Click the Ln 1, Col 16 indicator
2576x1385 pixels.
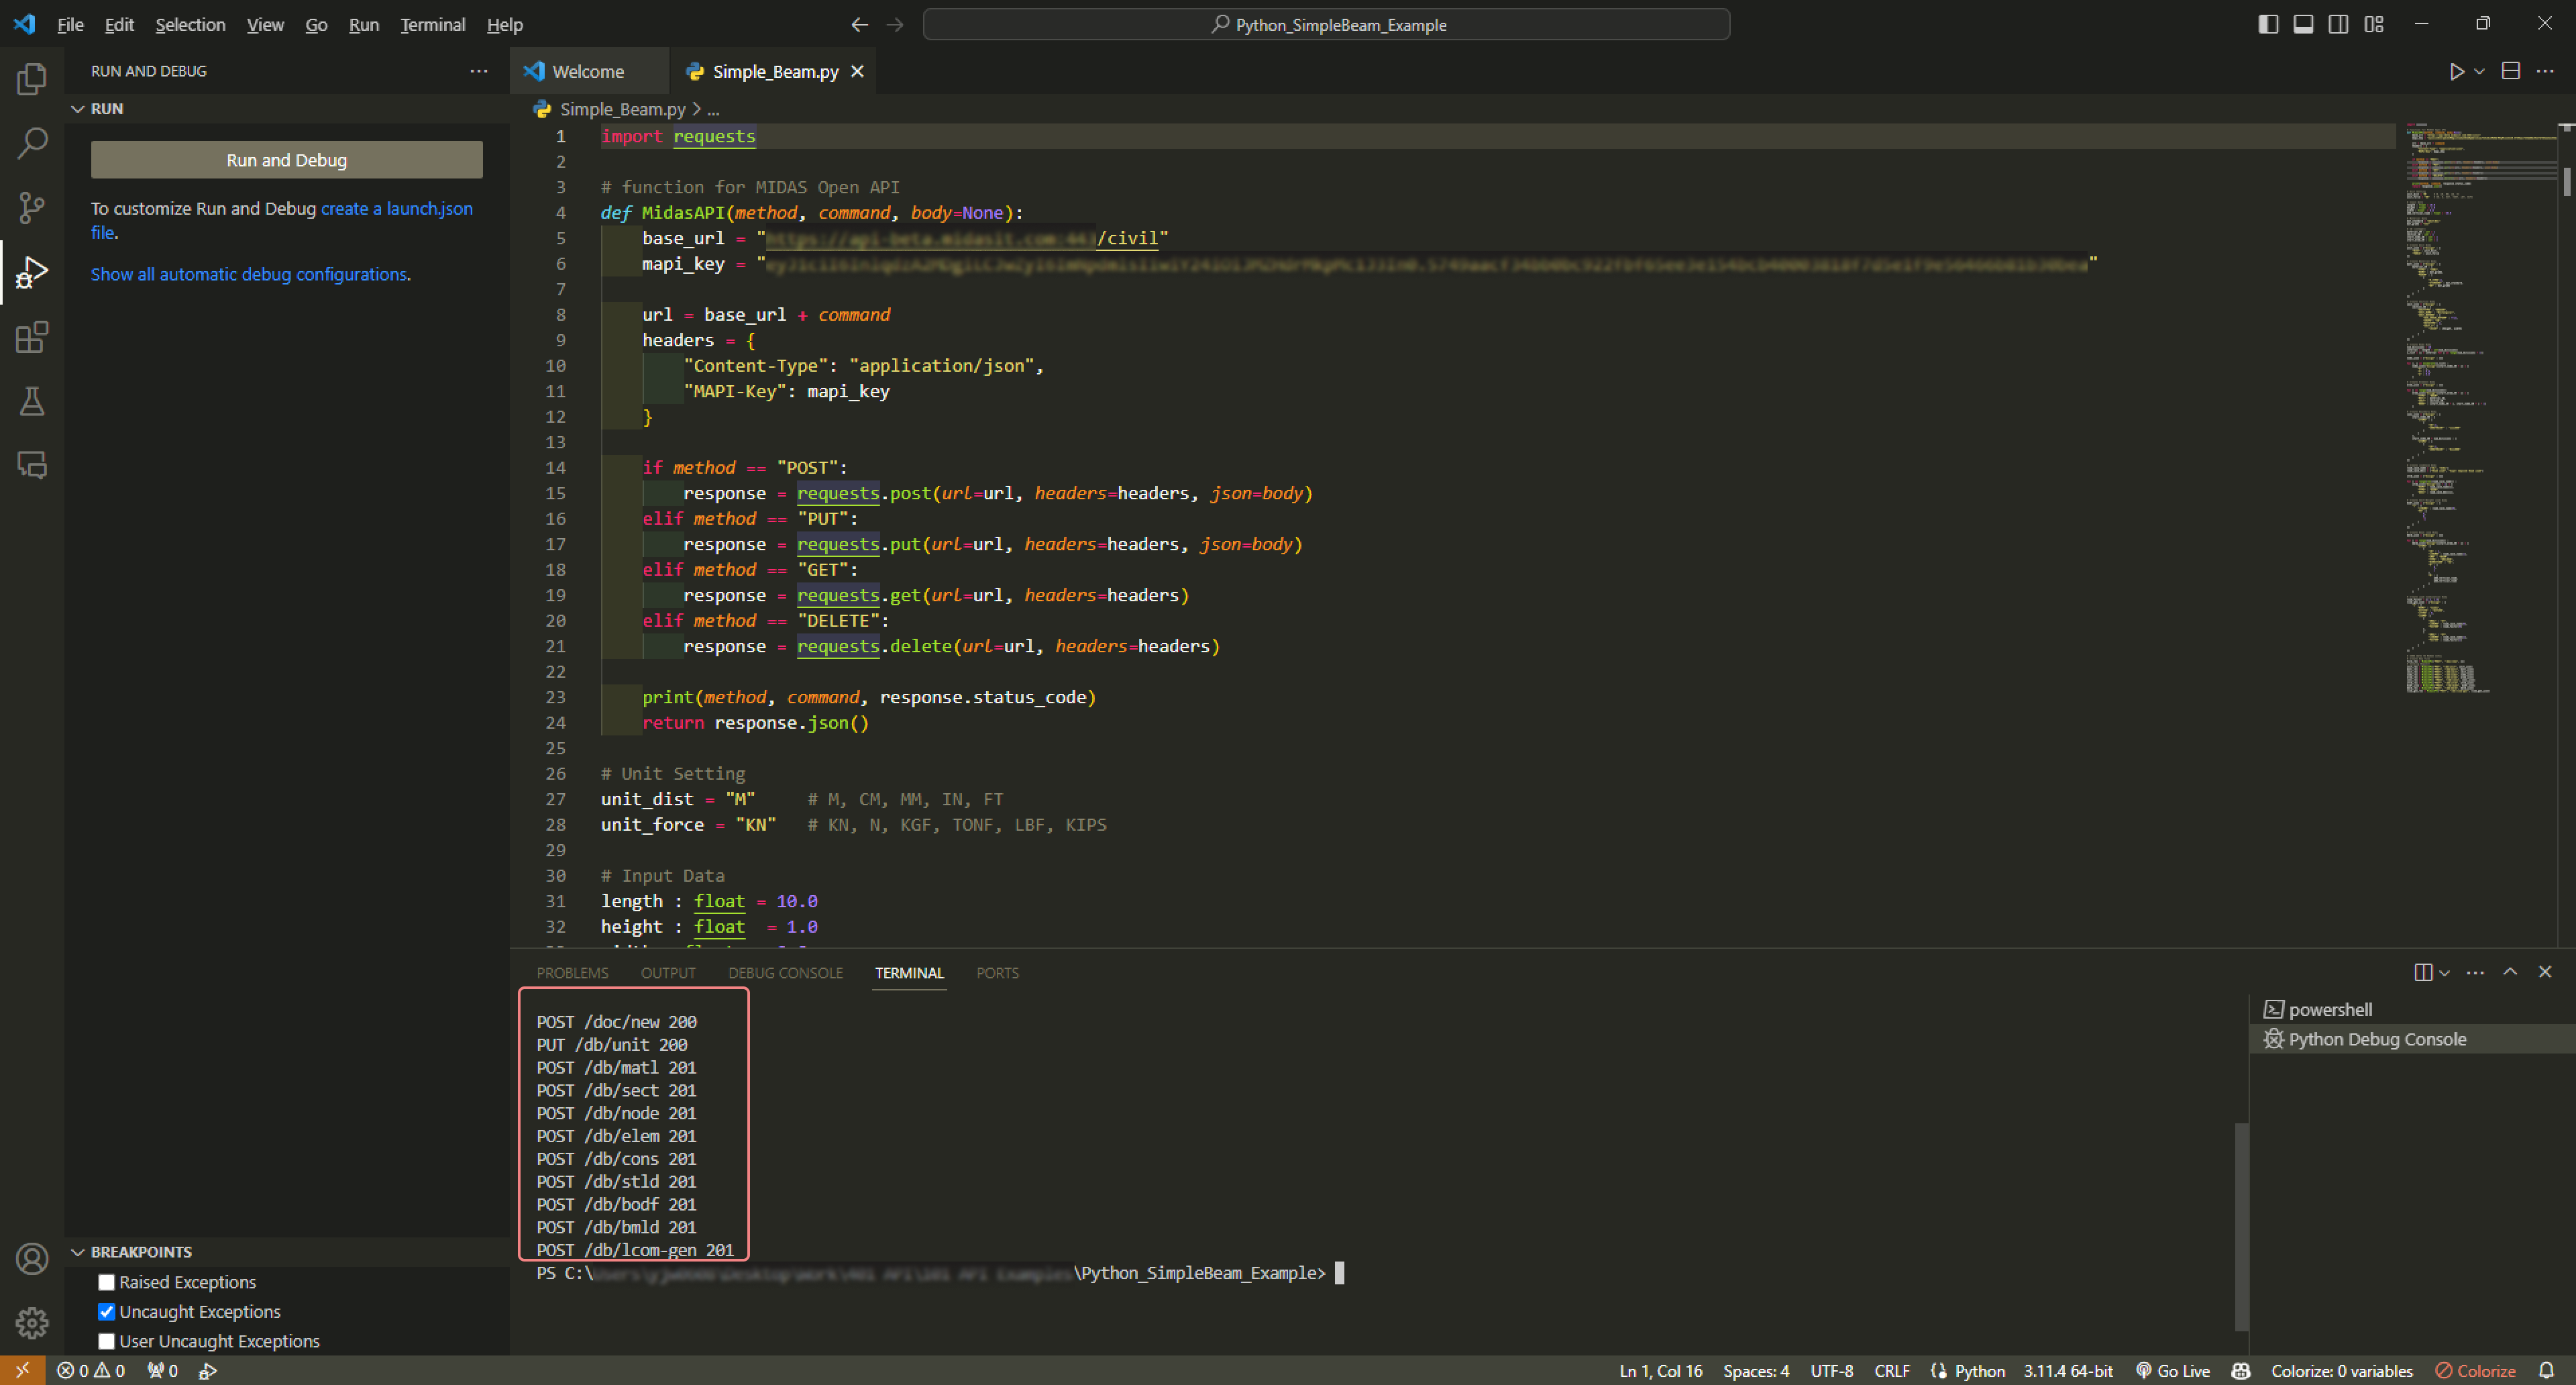1660,1370
